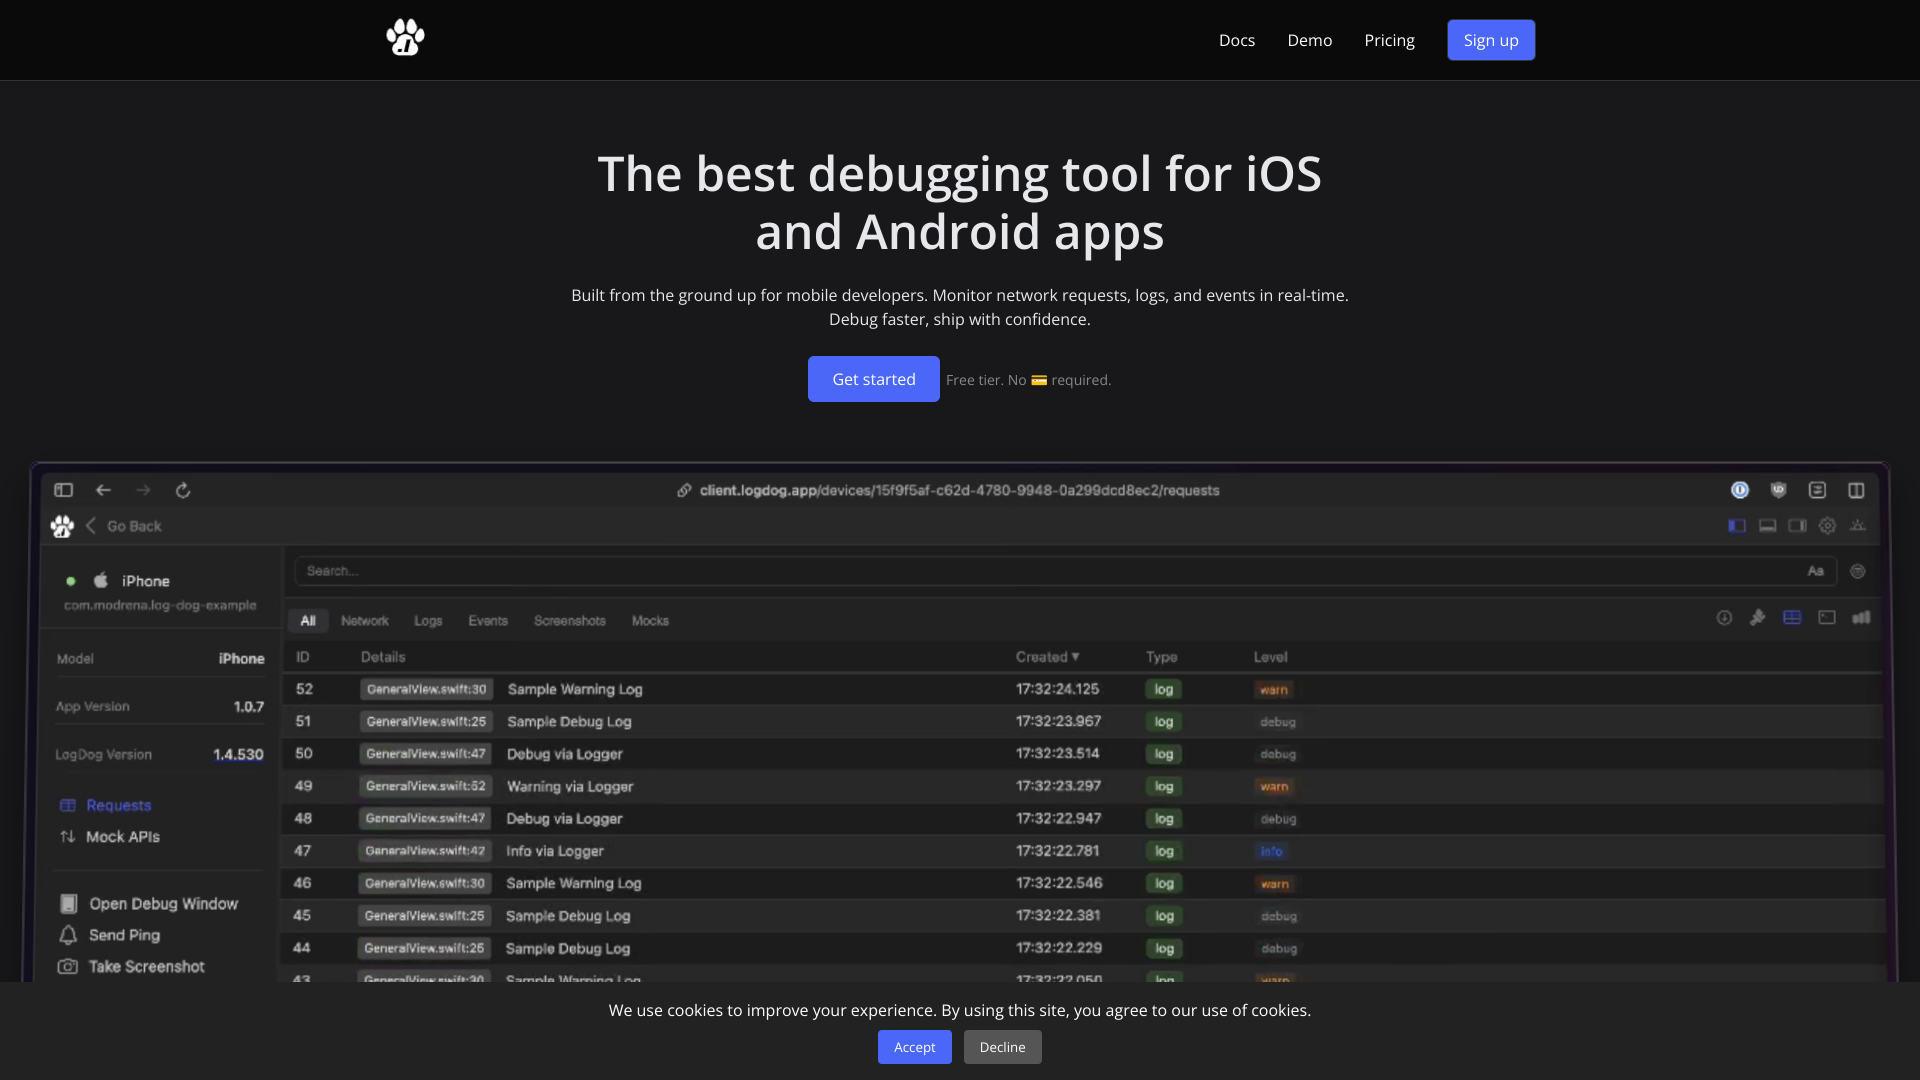Screen dimensions: 1920x1080
Task: Sort by the Created column arrow
Action: click(x=1076, y=657)
